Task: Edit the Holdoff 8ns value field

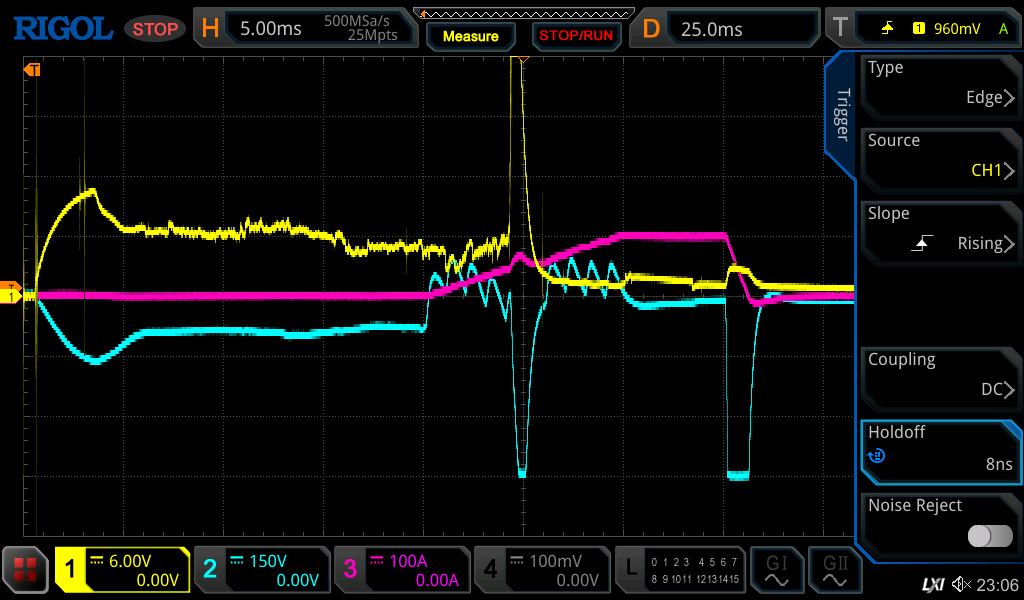Action: coord(940,449)
